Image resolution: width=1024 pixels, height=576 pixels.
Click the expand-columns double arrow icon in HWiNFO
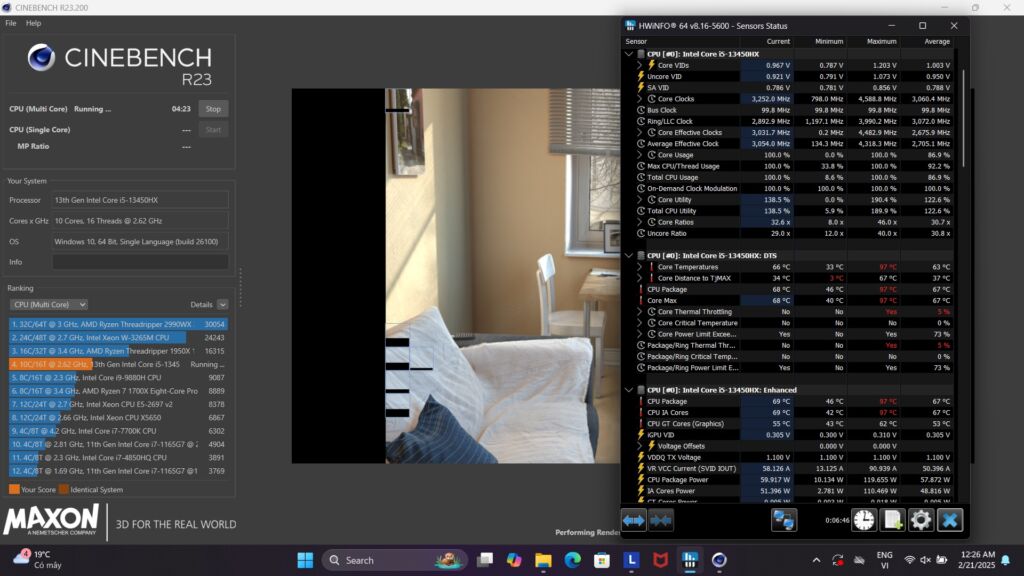tap(633, 520)
